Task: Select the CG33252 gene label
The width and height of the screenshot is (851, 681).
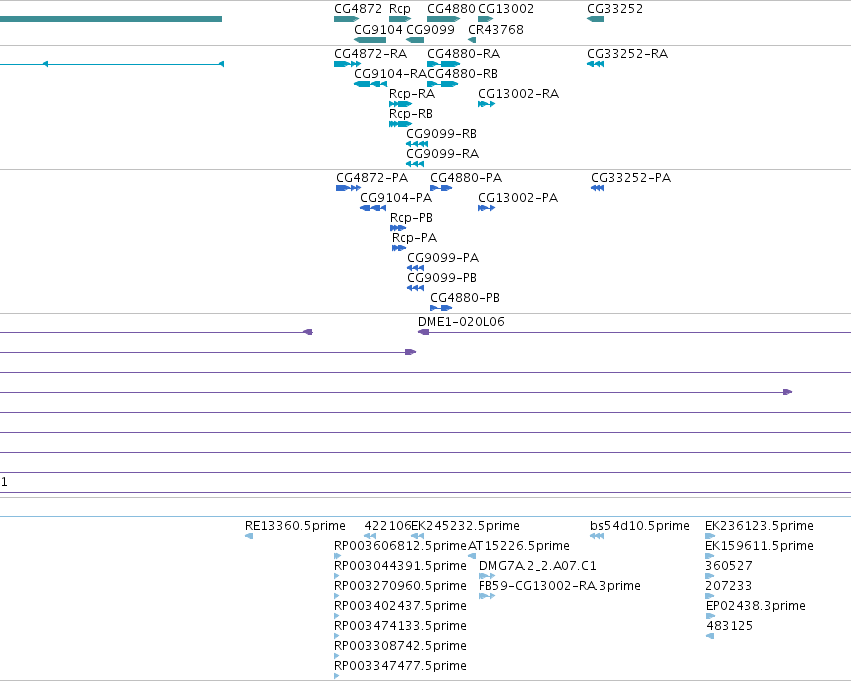Action: coord(615,9)
